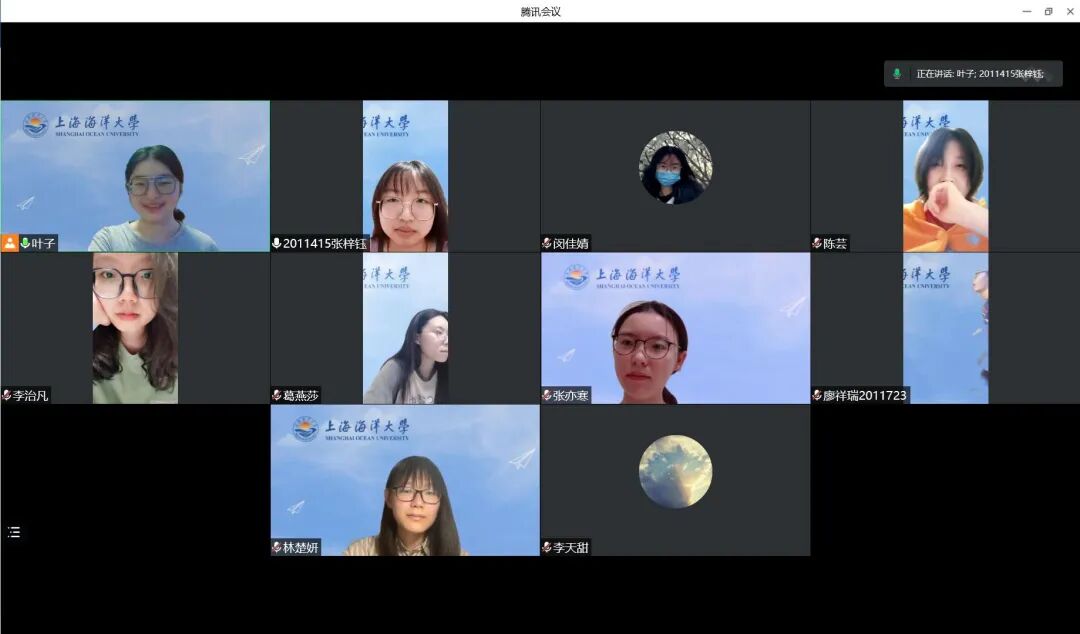Click 李天甜's circular sky avatar
Screen dimensions: 1080x634
pos(675,471)
